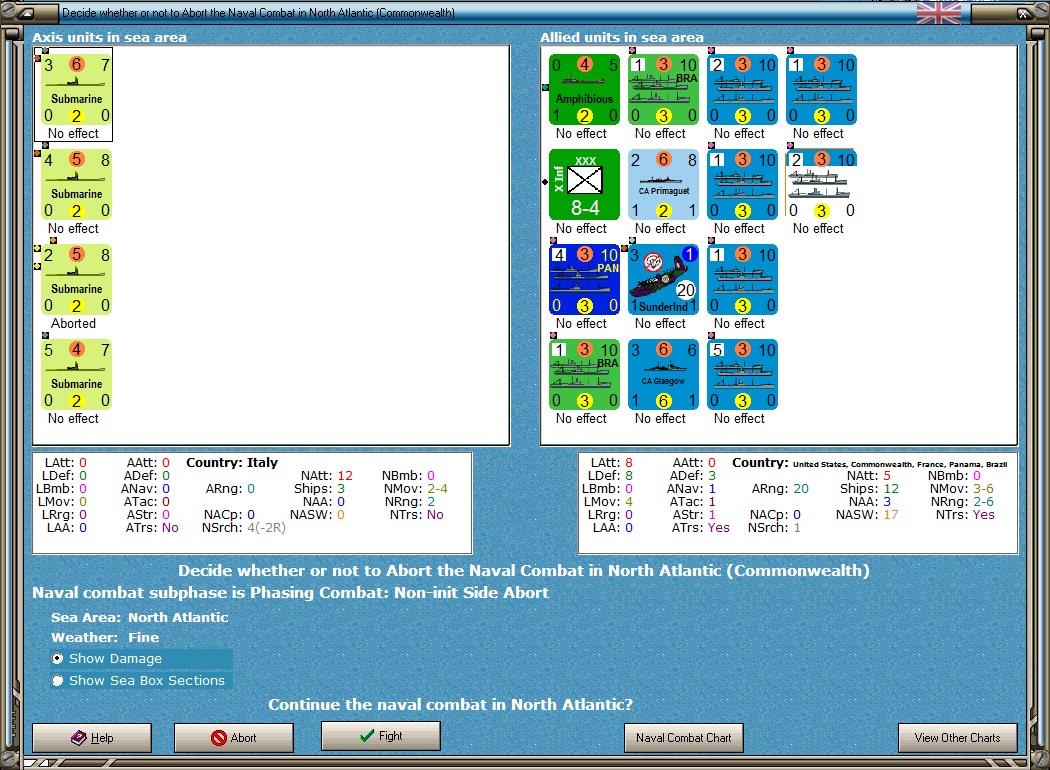Select the top-row blue convoy counter marked 2

click(x=743, y=90)
